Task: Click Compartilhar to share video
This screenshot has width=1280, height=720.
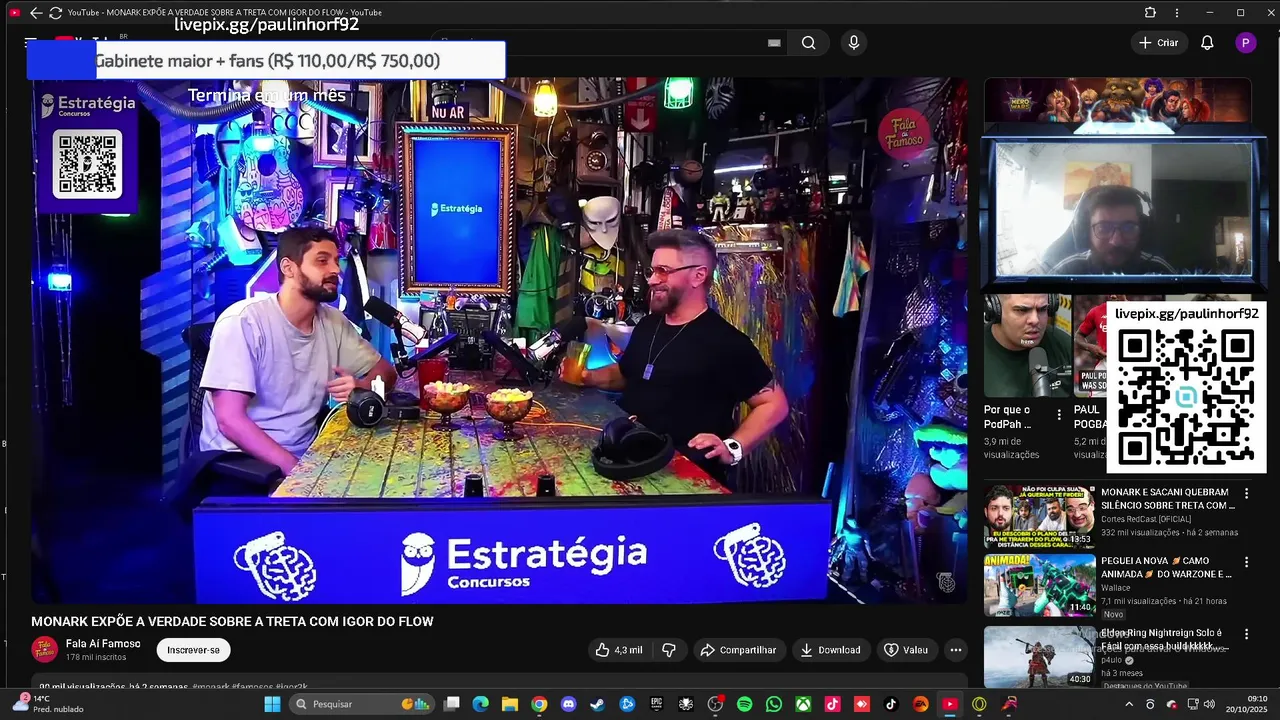Action: [739, 650]
